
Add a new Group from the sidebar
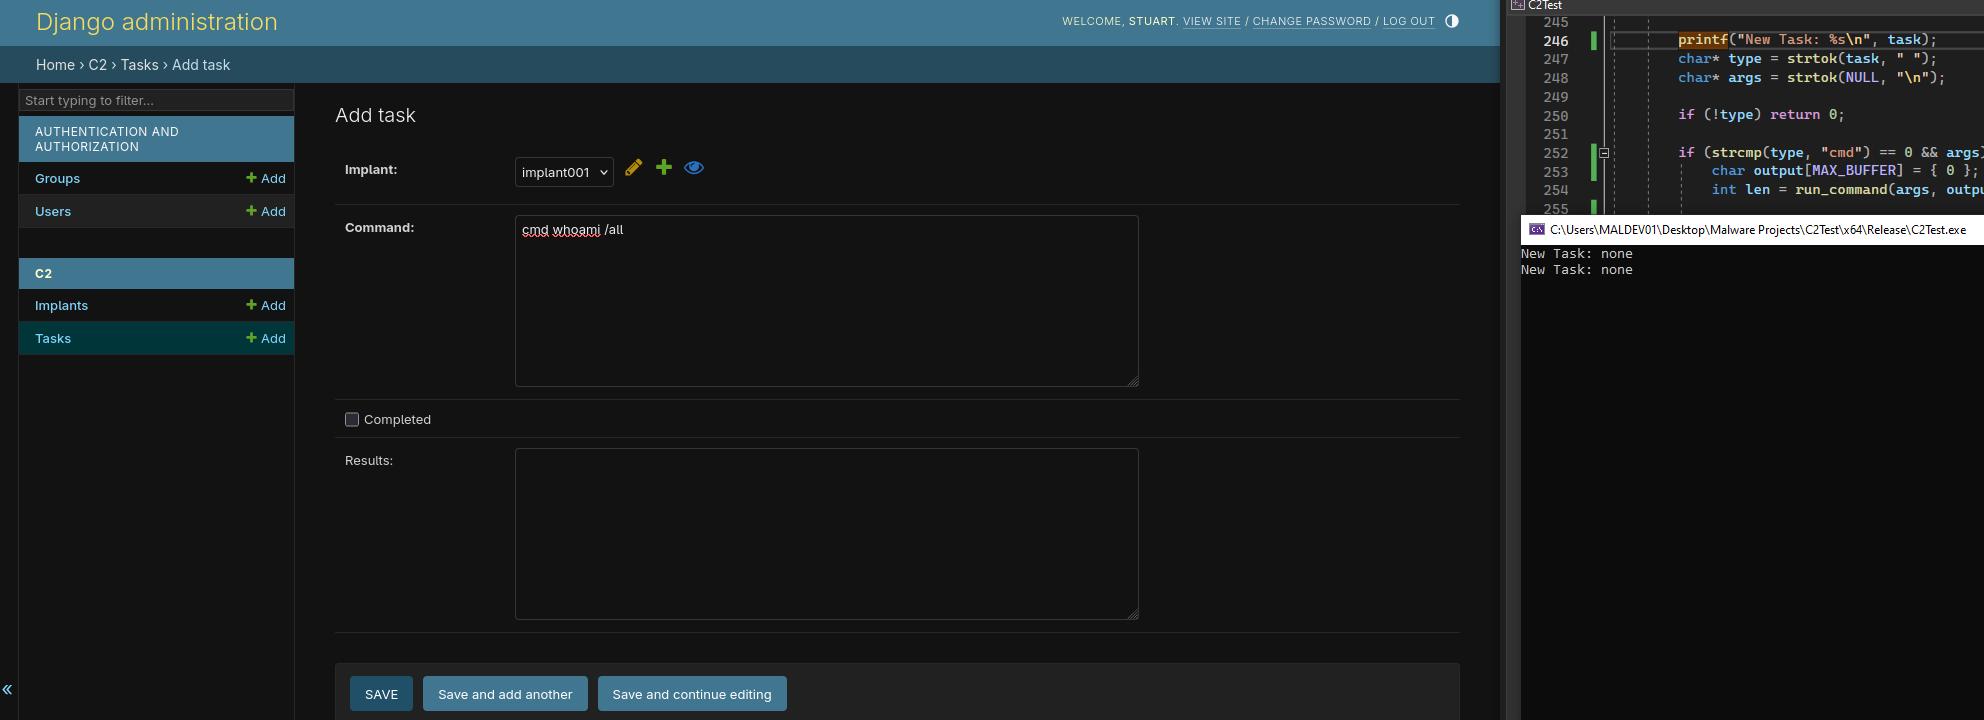[266, 178]
